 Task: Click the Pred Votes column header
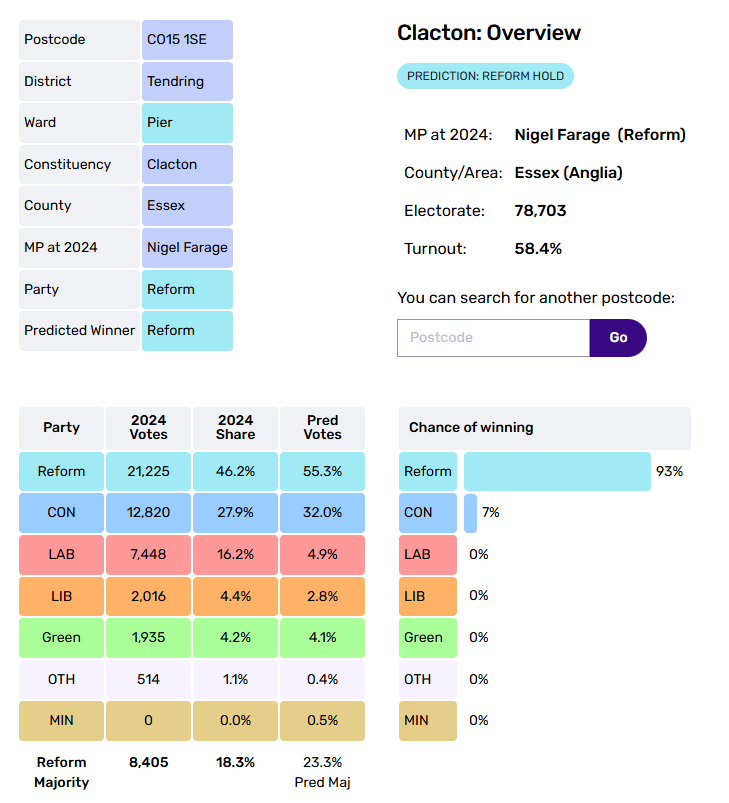[x=322, y=427]
